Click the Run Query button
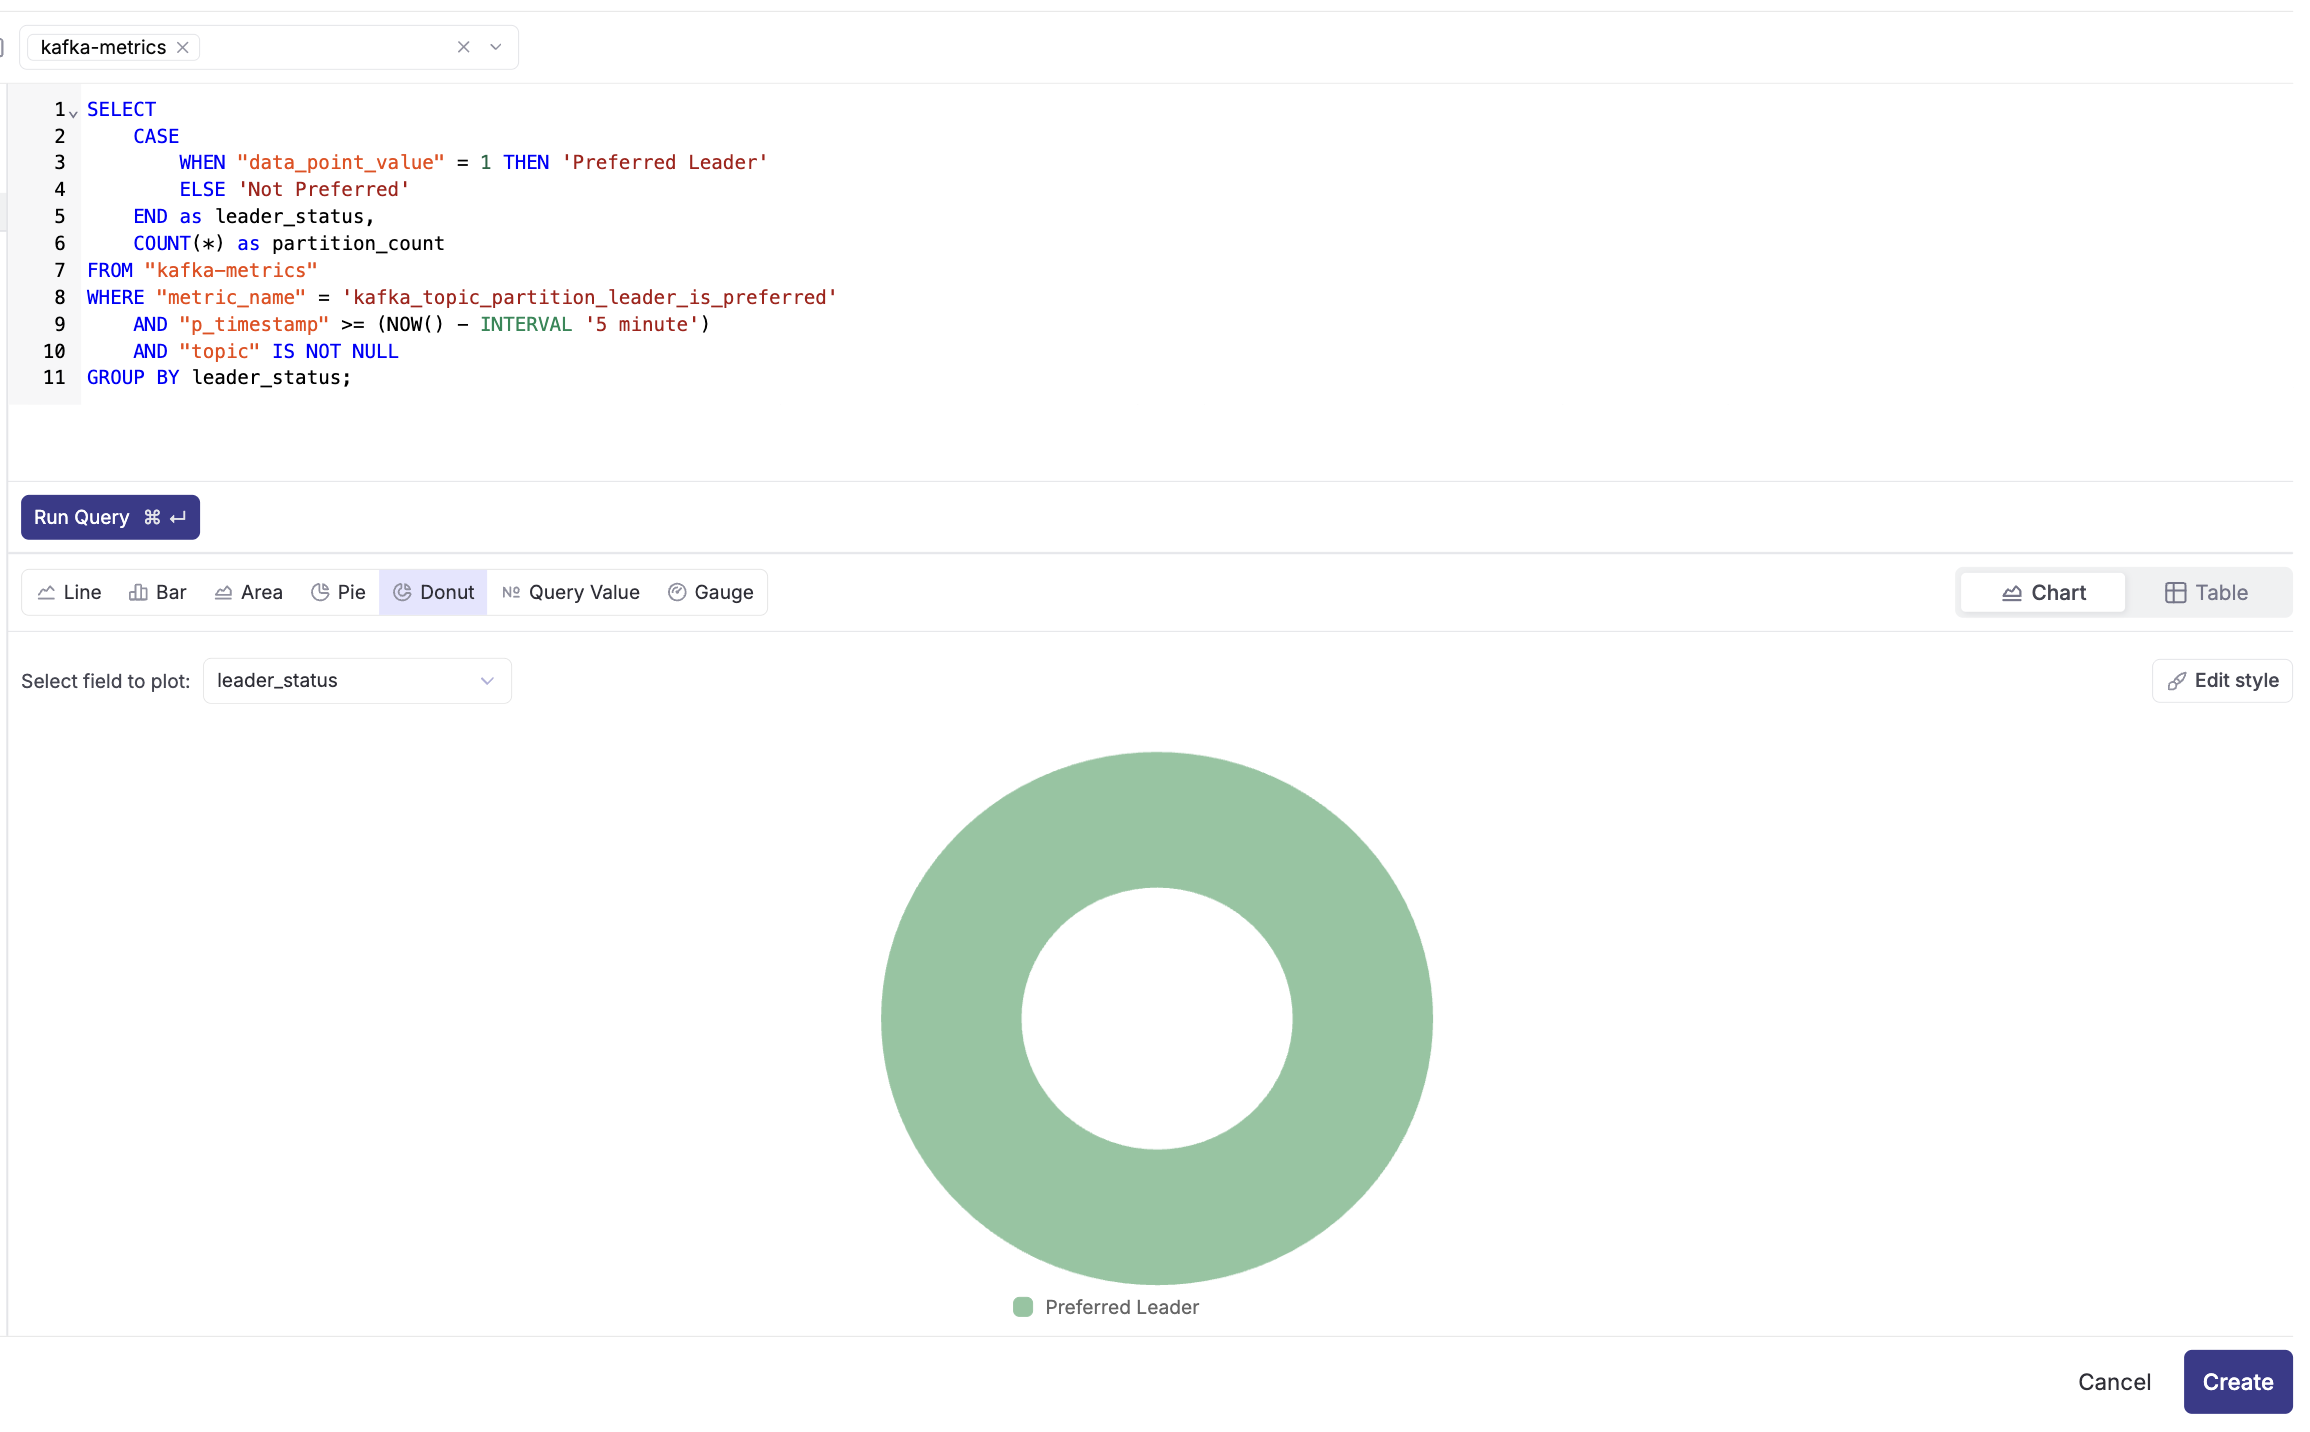2310x1432 pixels. 110,517
